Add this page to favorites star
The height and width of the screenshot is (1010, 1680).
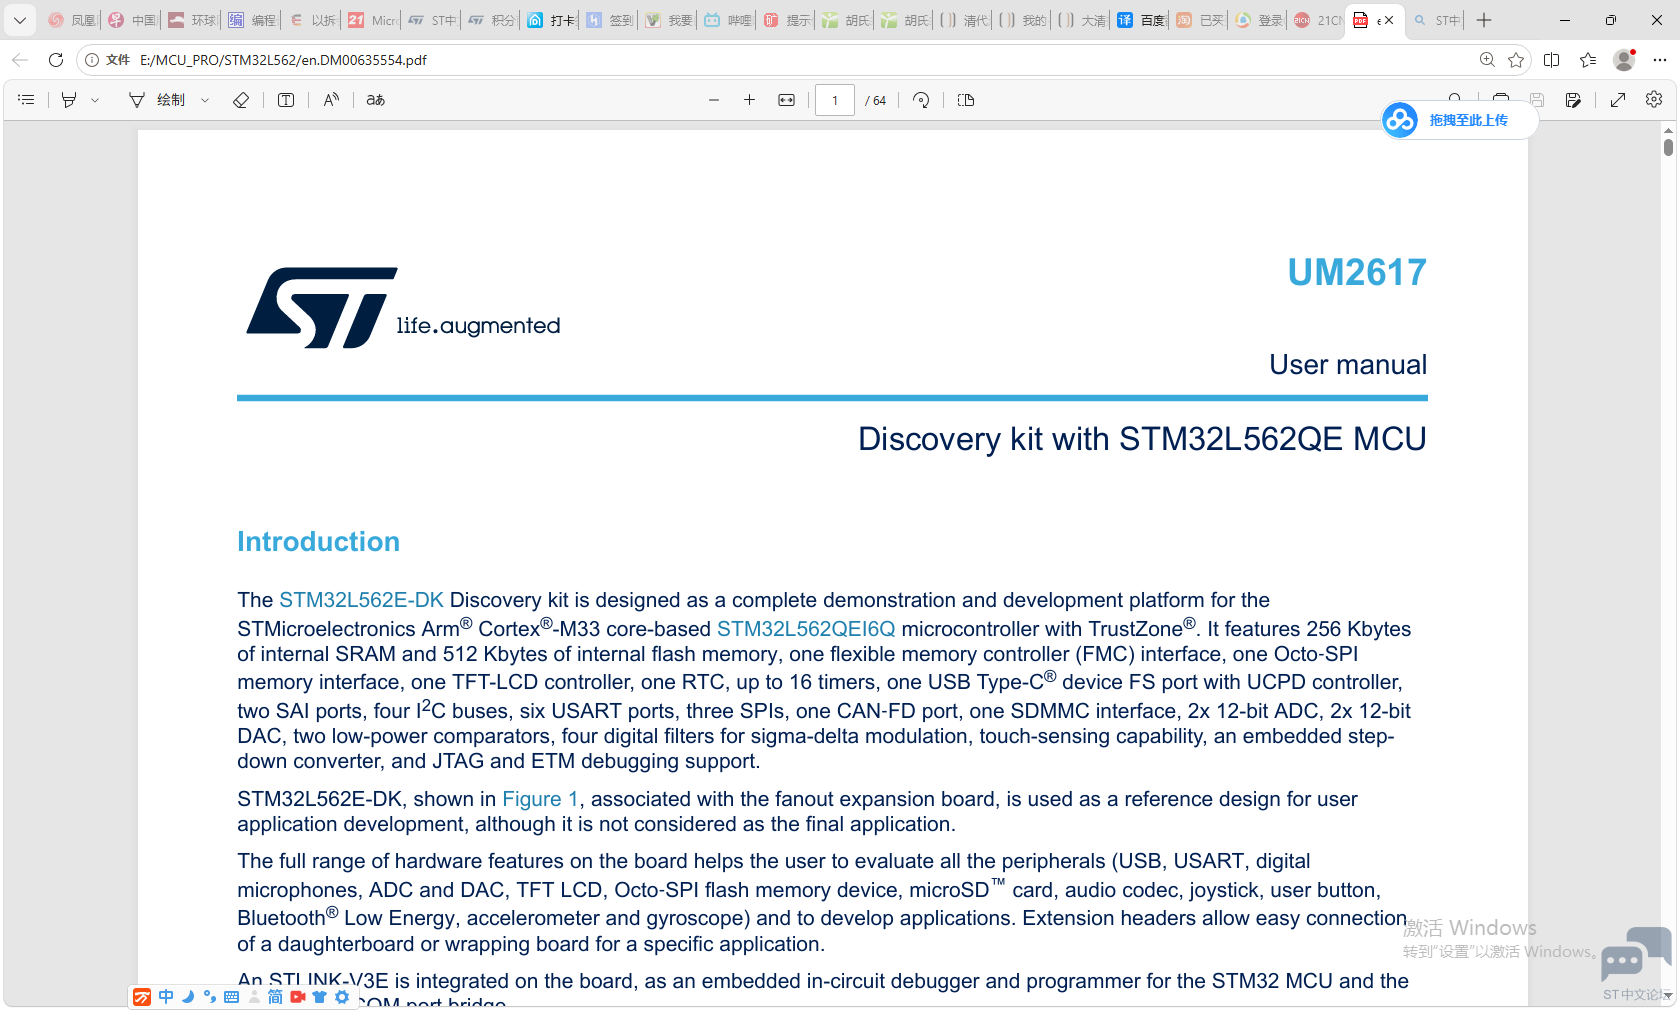1516,60
